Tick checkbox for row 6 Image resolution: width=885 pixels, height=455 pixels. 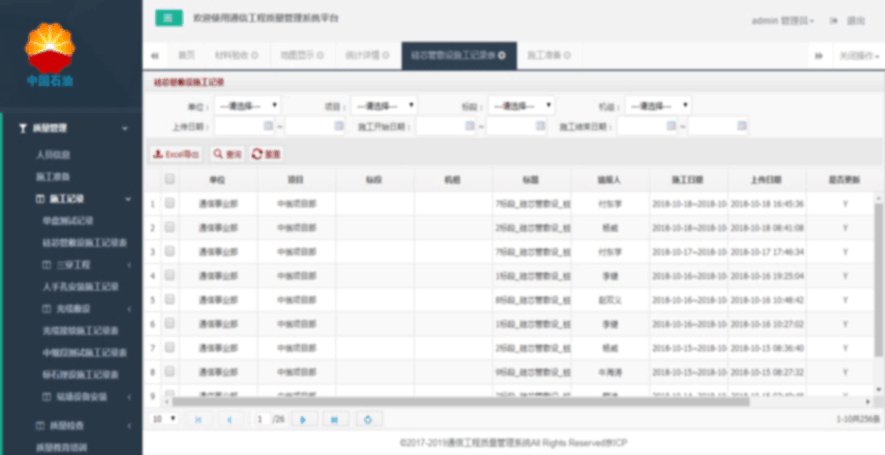click(x=169, y=324)
